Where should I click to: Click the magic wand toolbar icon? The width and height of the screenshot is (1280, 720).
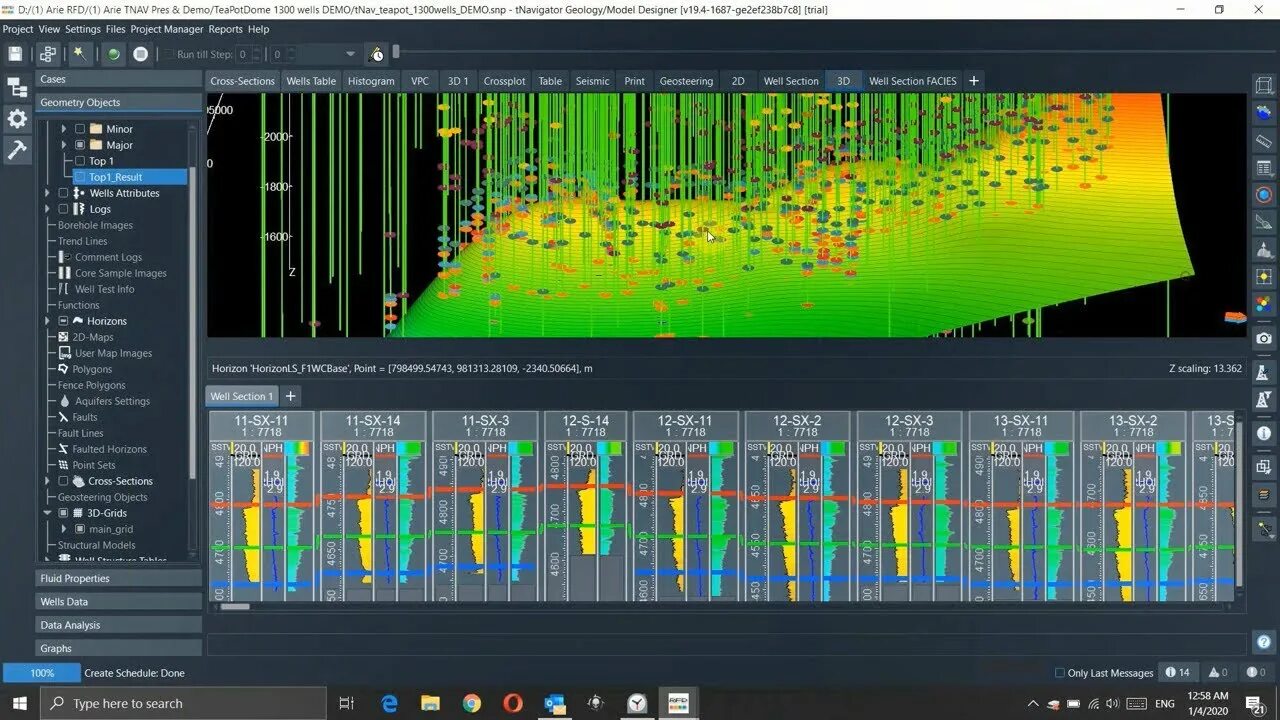[79, 54]
